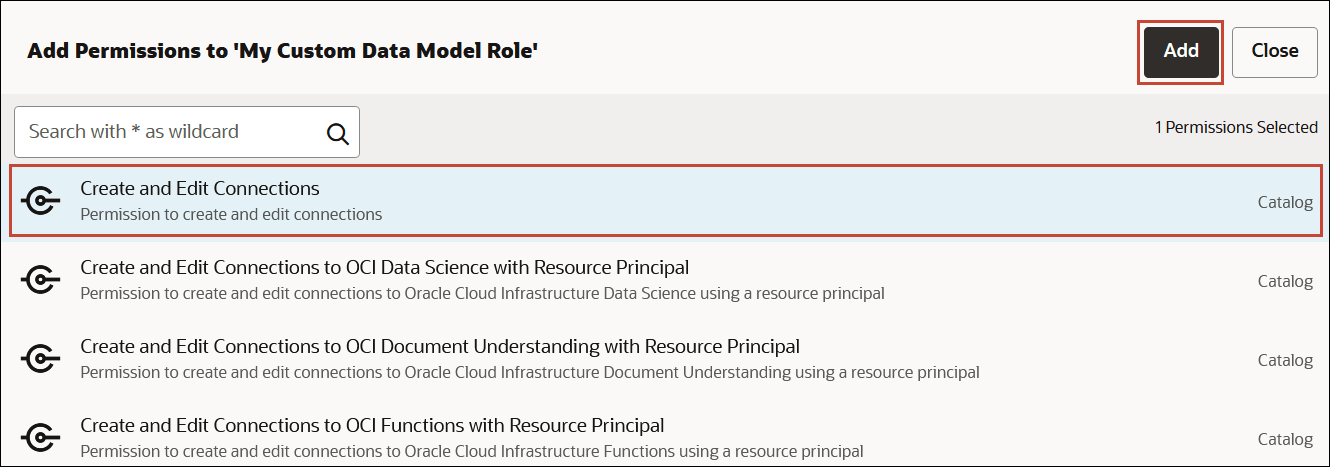Click Catalog label on Create and Edit Connections row
The image size is (1330, 467).
[1284, 202]
